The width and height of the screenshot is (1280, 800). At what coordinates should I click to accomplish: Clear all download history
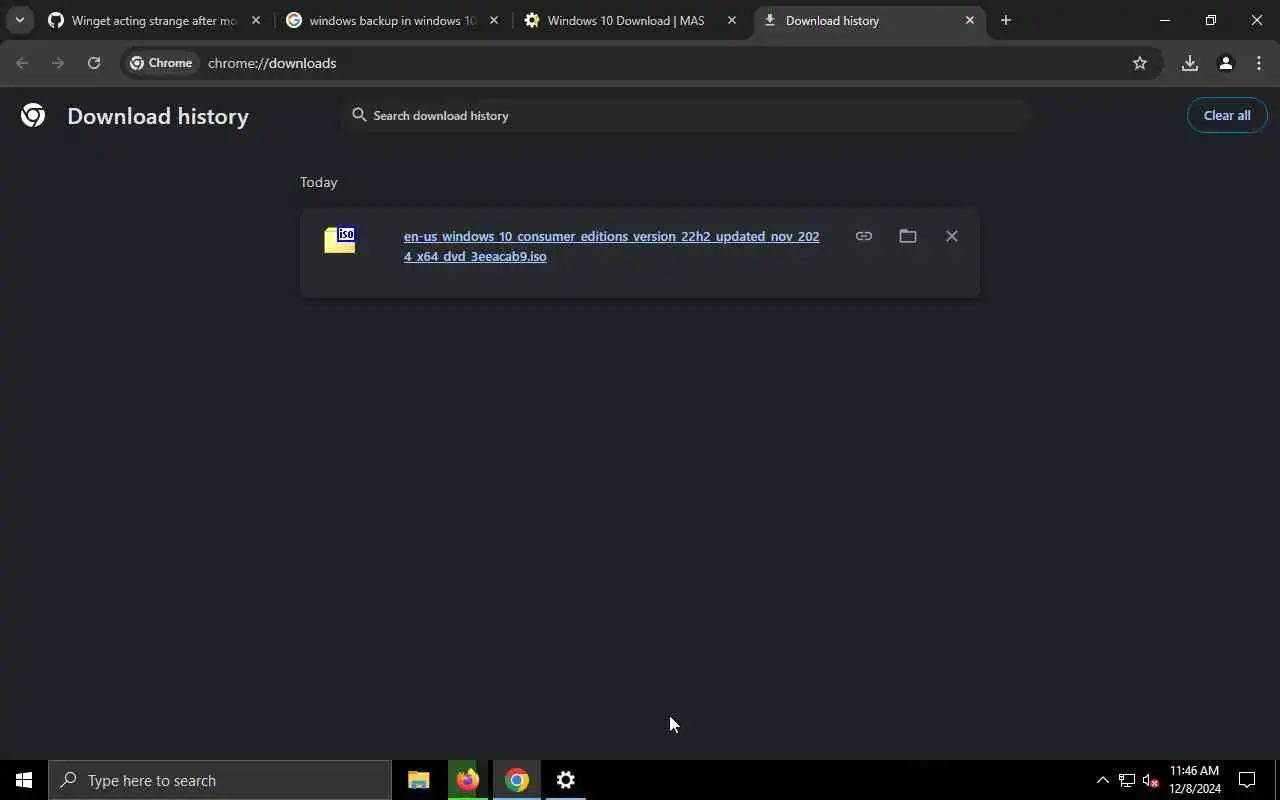point(1227,115)
